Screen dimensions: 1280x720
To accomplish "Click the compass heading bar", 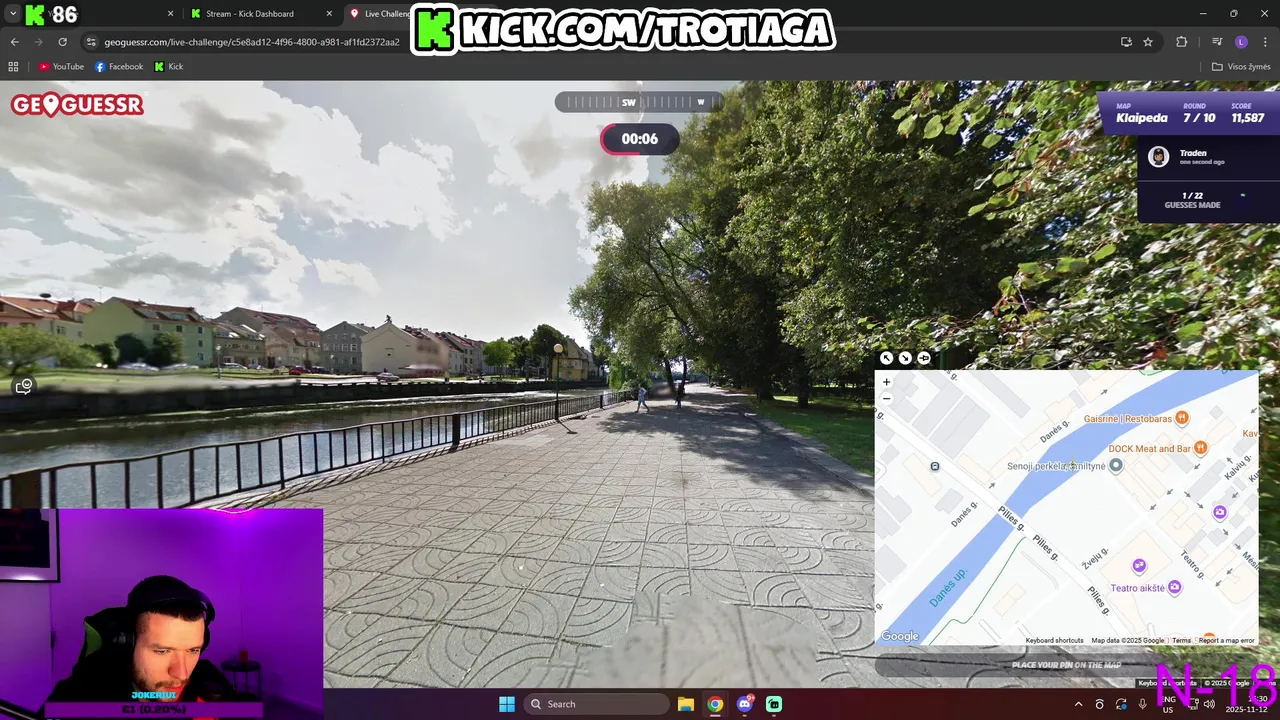I will 639,102.
